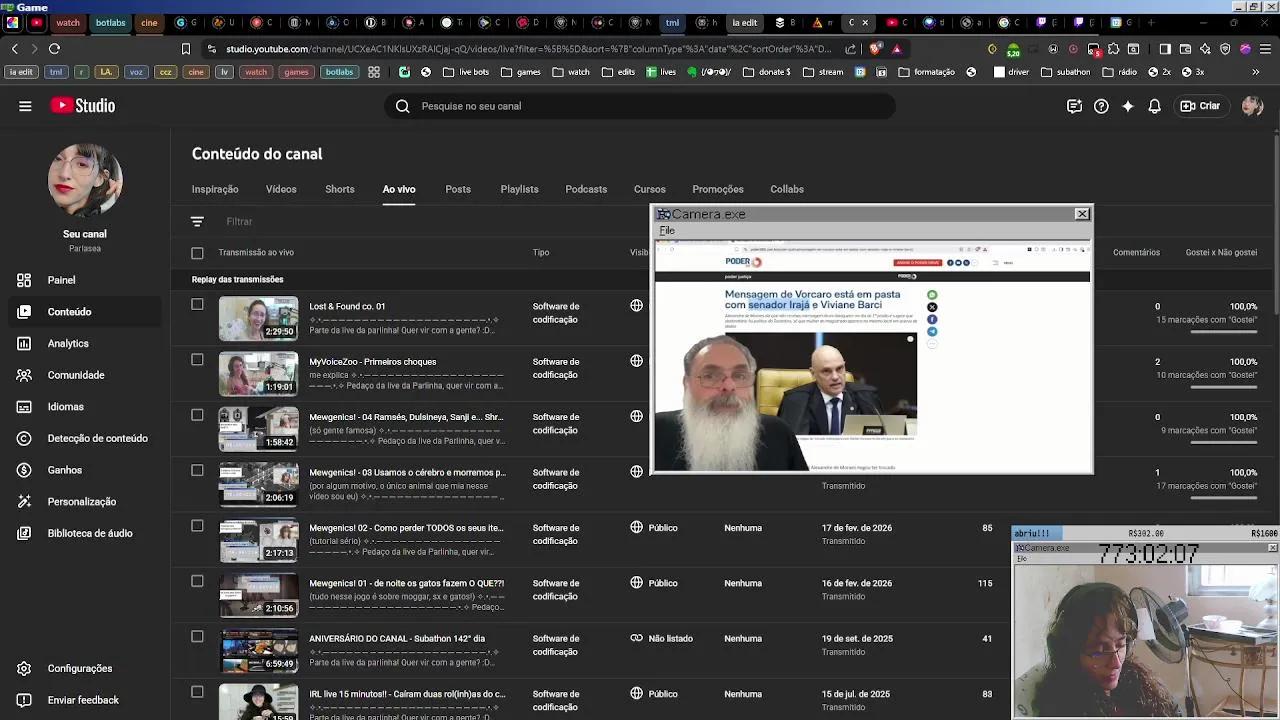Open the channel account avatar menu

point(1252,106)
